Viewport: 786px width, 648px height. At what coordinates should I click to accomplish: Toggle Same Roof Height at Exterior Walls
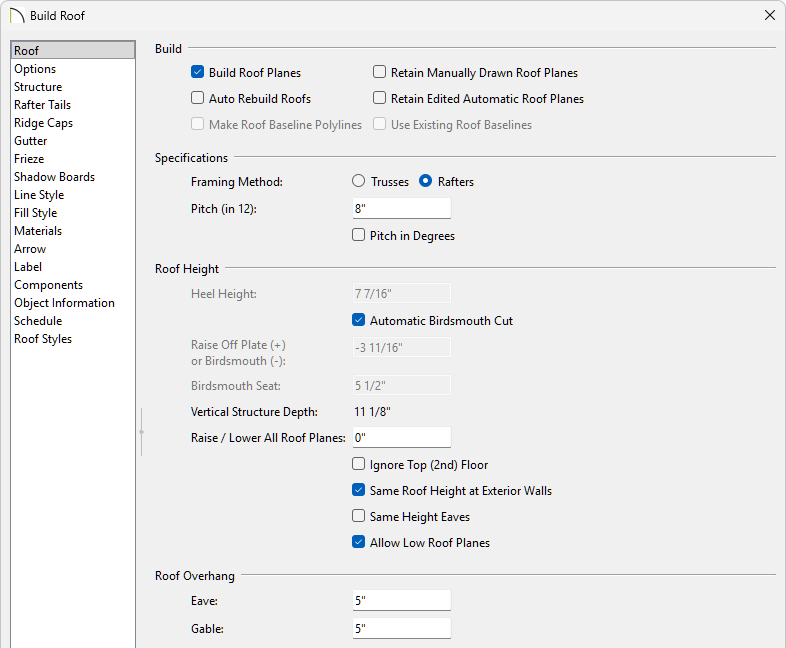click(359, 491)
